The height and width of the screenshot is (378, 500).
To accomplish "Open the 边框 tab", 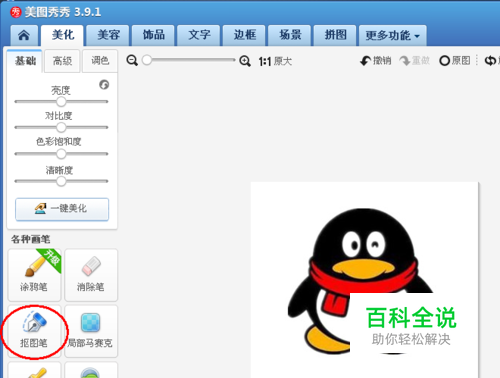I will coord(244,35).
